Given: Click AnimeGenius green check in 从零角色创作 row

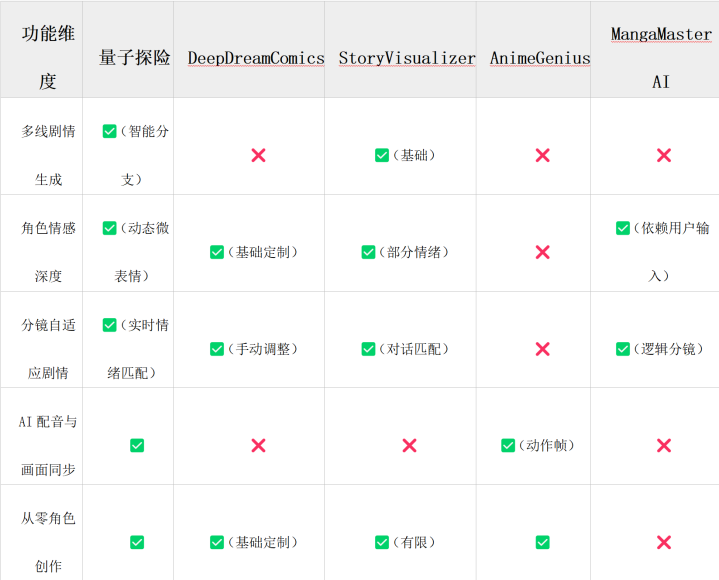Looking at the screenshot, I should click(x=542, y=542).
